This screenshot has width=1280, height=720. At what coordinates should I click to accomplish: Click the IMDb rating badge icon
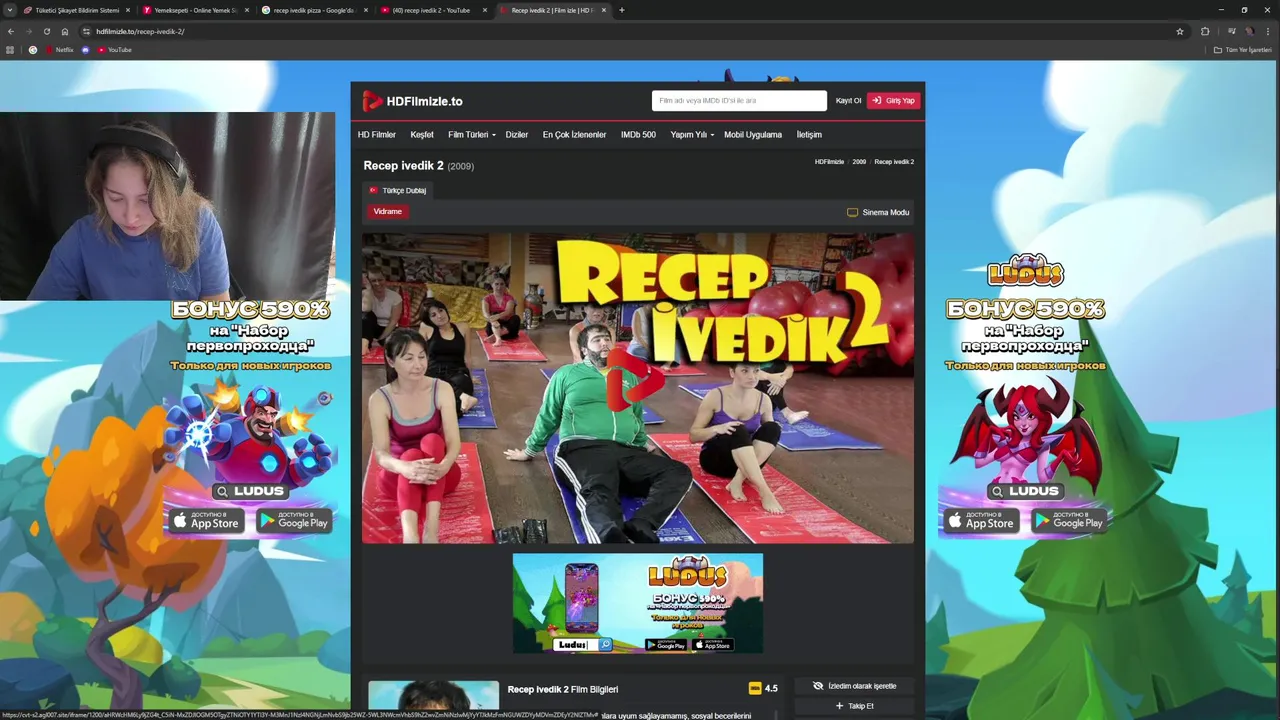[x=755, y=688]
